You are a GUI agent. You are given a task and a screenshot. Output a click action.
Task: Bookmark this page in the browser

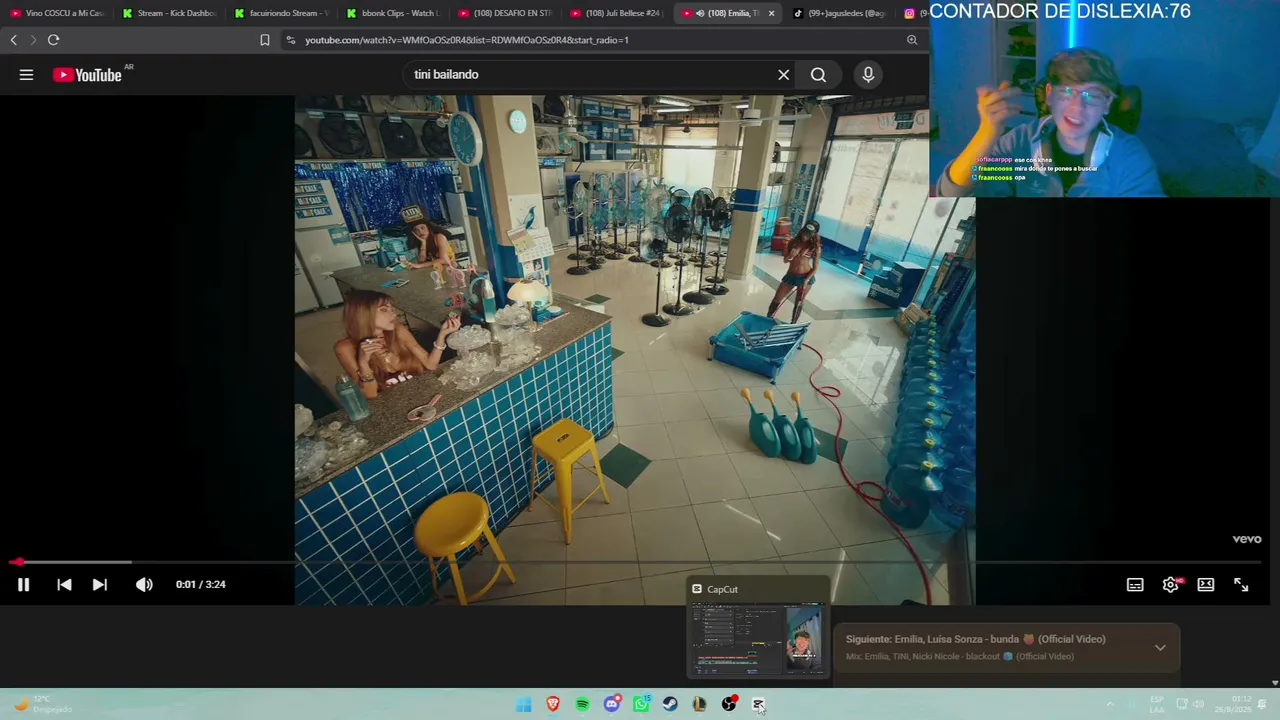[x=265, y=40]
